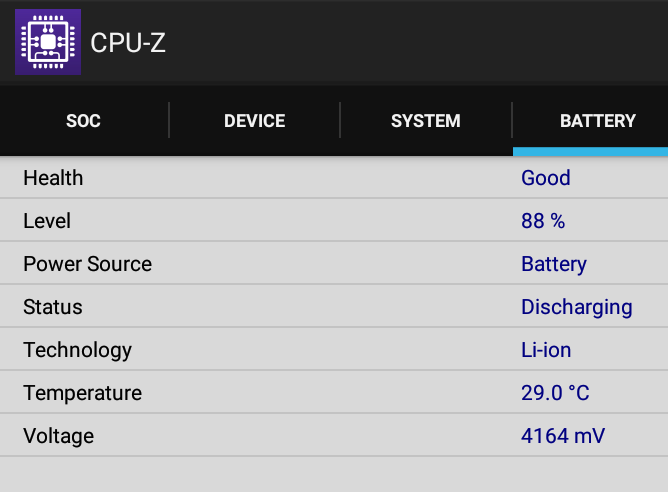Open the BATTERY tab
This screenshot has height=492, width=668.
click(598, 121)
